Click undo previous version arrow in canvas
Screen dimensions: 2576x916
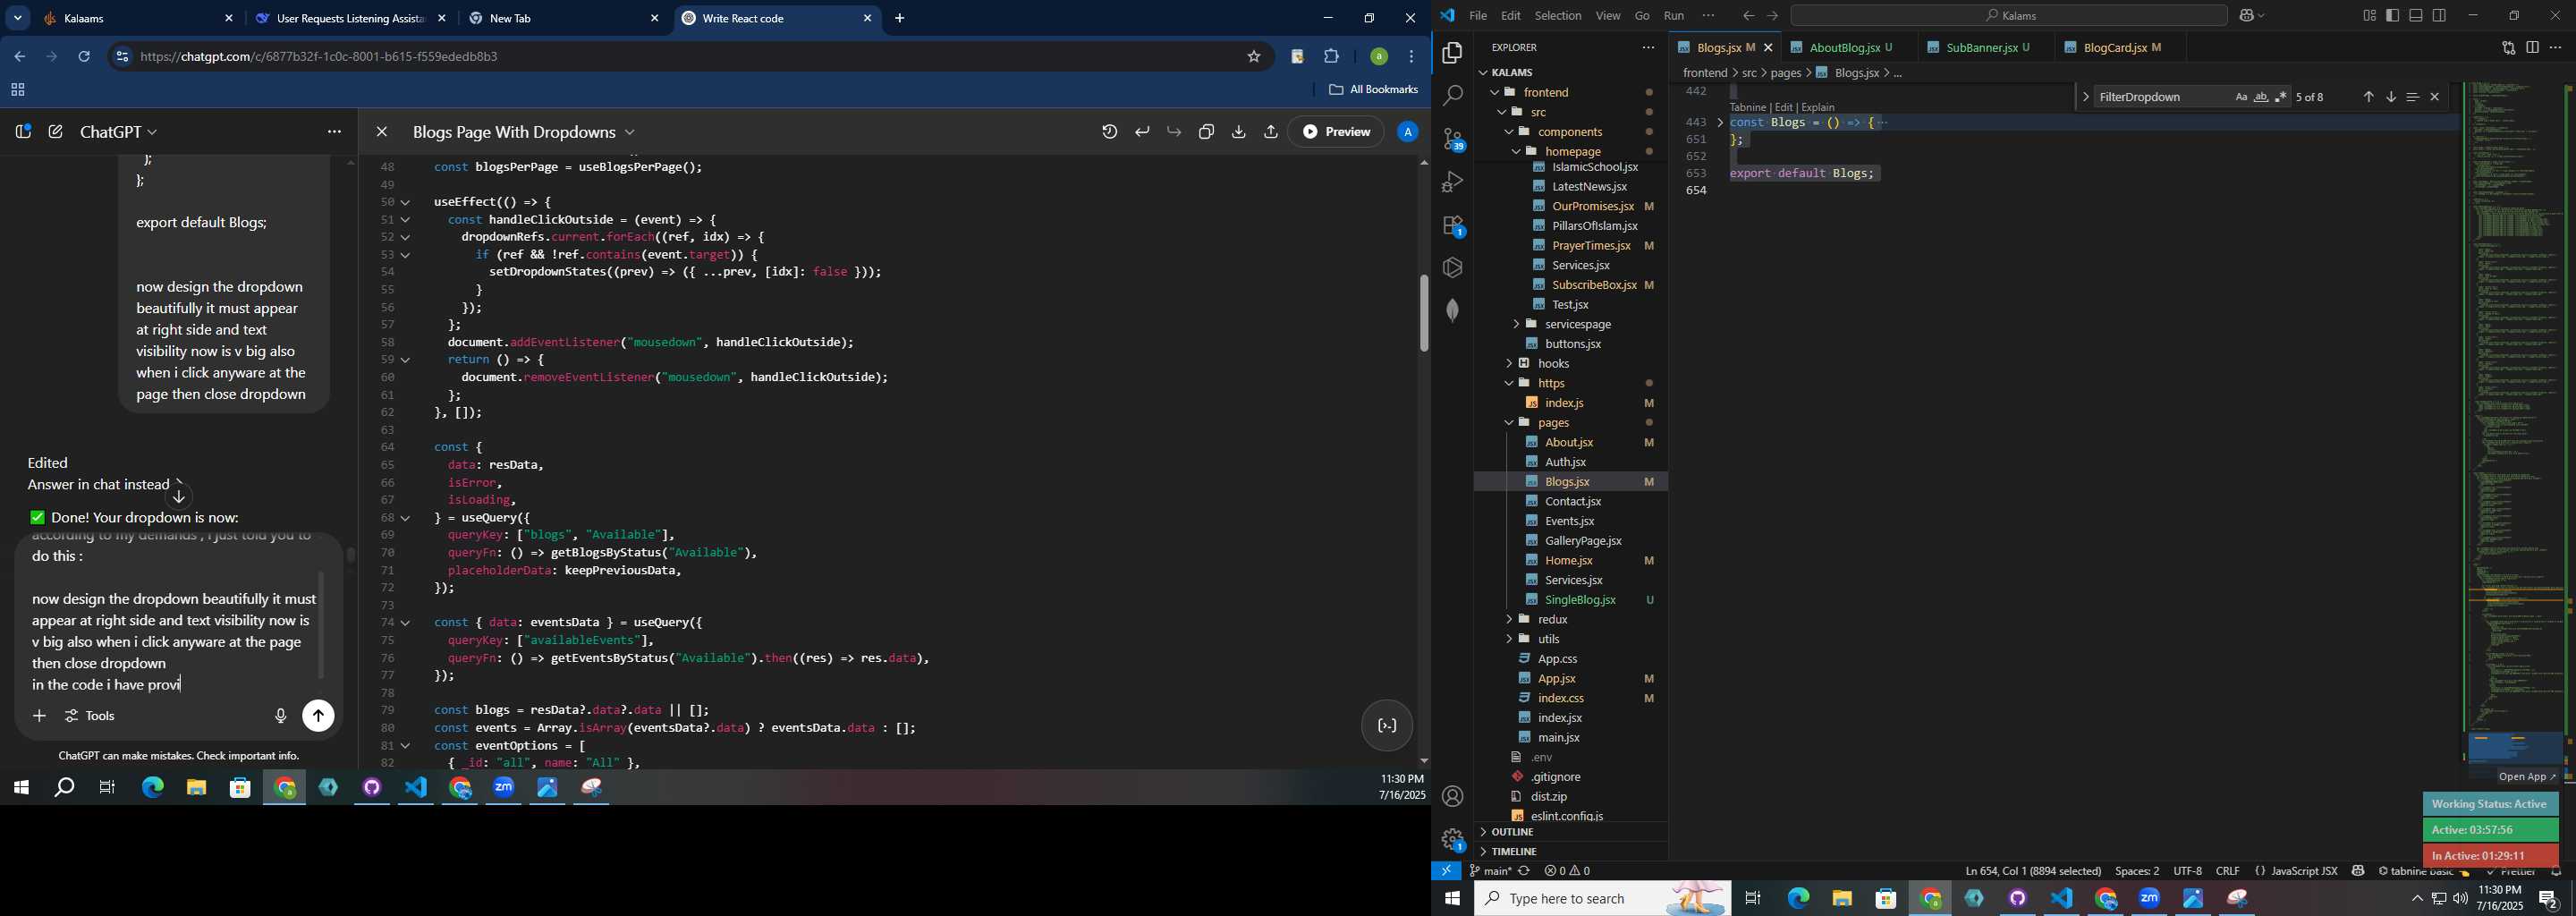point(1142,132)
